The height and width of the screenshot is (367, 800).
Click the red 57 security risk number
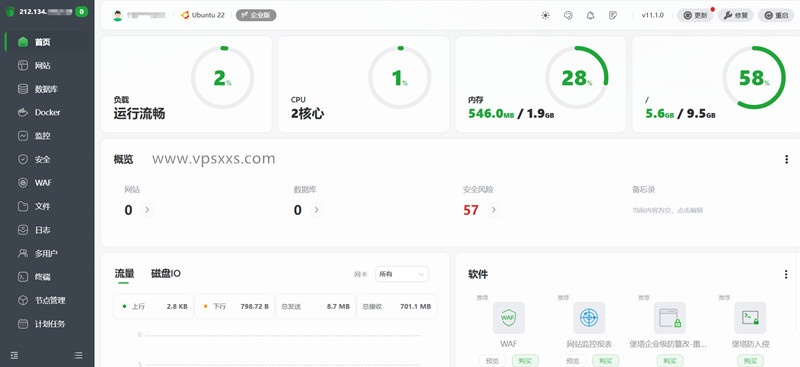(471, 210)
